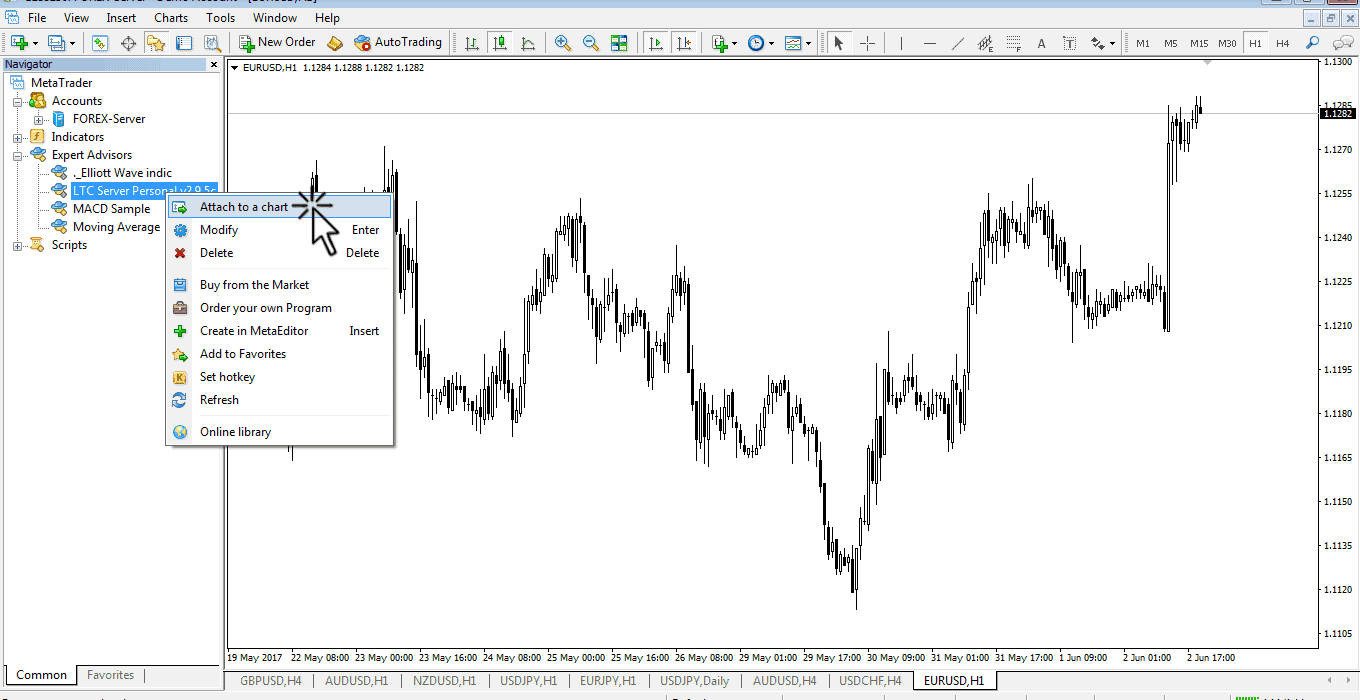Click the Zoom In magnifier icon
The height and width of the screenshot is (700, 1360).
pos(563,43)
